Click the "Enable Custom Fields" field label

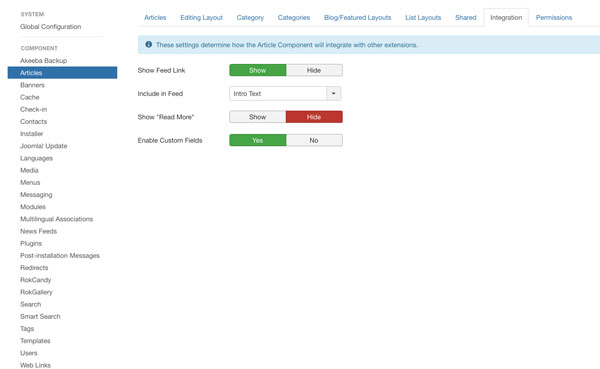(170, 140)
